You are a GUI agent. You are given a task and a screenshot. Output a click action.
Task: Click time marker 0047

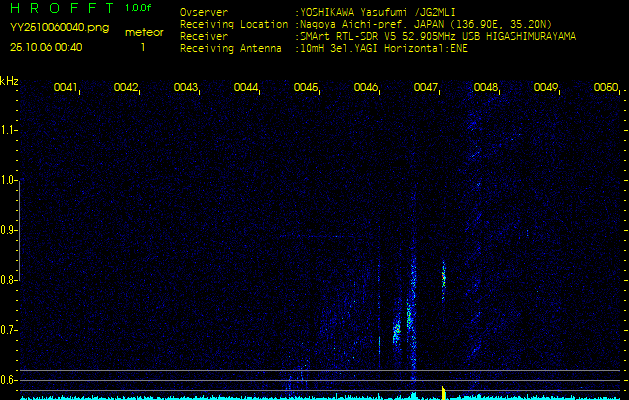click(x=425, y=87)
